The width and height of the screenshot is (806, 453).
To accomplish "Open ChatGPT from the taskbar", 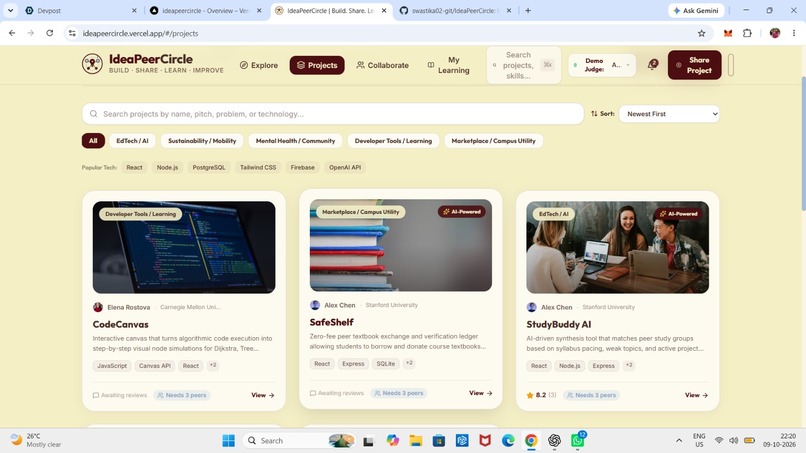I will pos(554,441).
